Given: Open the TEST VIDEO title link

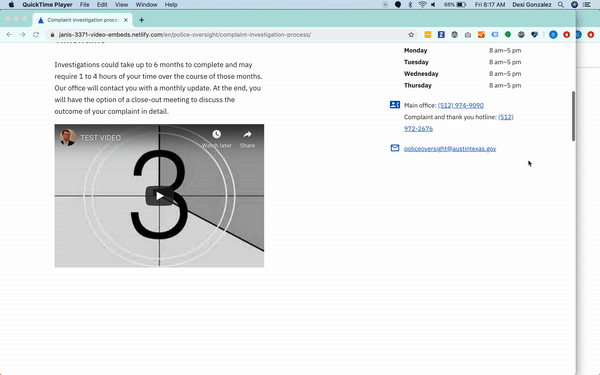Looking at the screenshot, I should tap(101, 138).
